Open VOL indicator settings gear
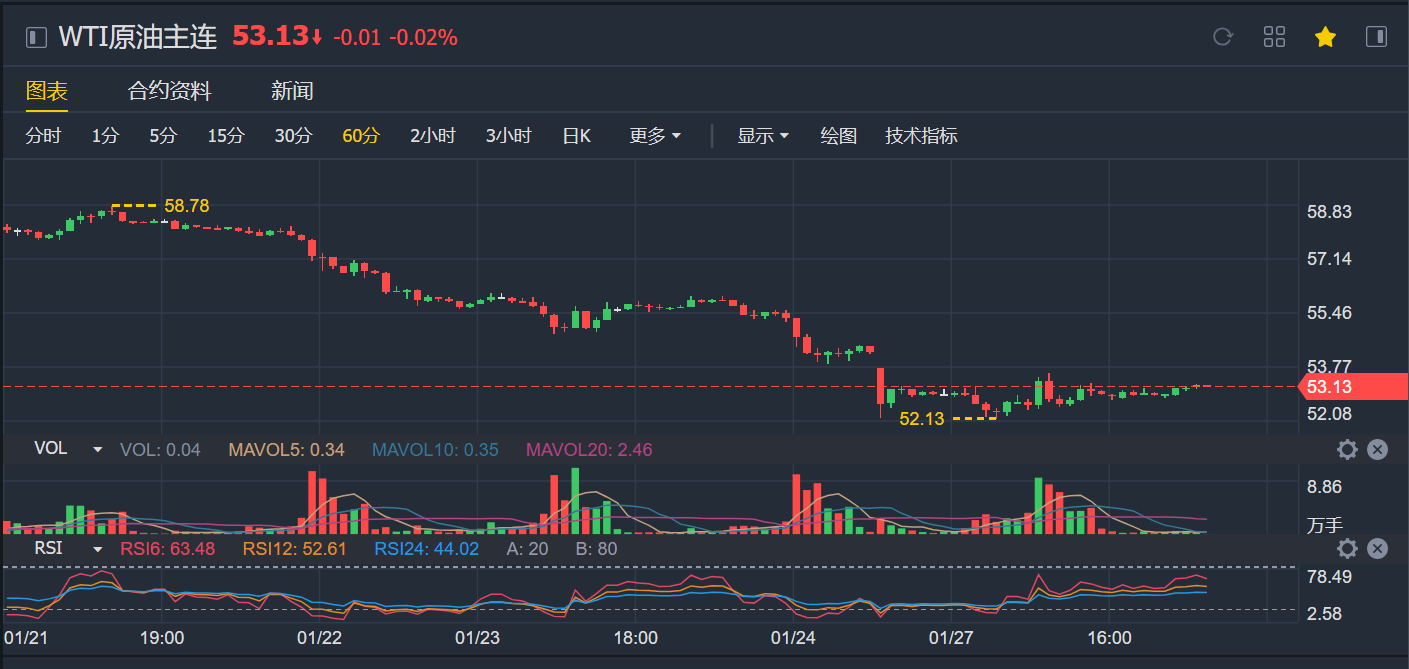 (1347, 450)
